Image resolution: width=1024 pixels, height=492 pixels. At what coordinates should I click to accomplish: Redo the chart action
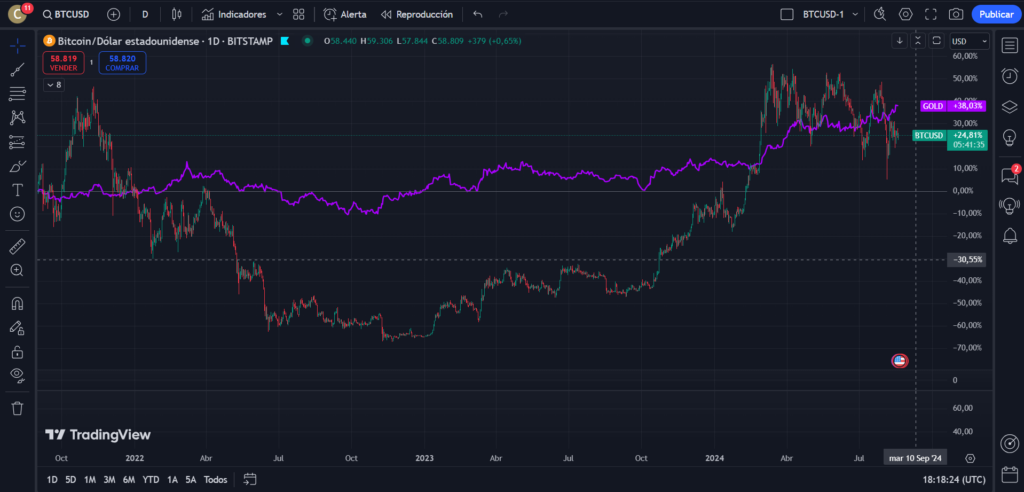click(x=504, y=14)
